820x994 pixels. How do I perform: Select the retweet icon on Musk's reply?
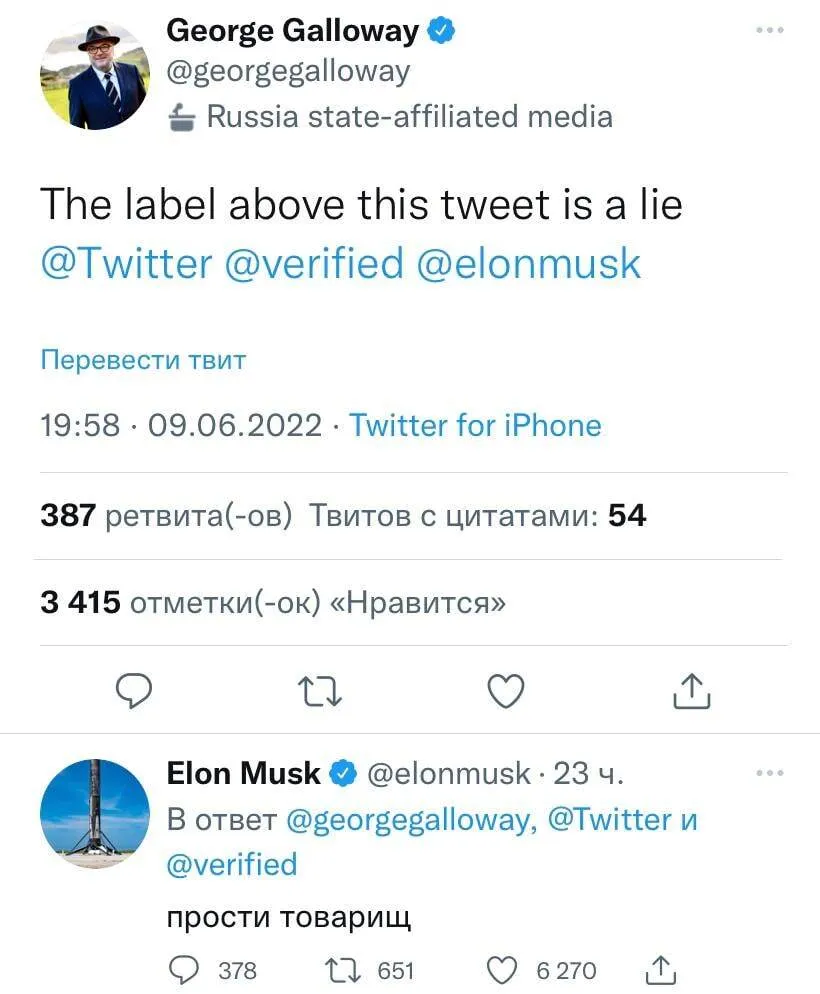coord(341,969)
